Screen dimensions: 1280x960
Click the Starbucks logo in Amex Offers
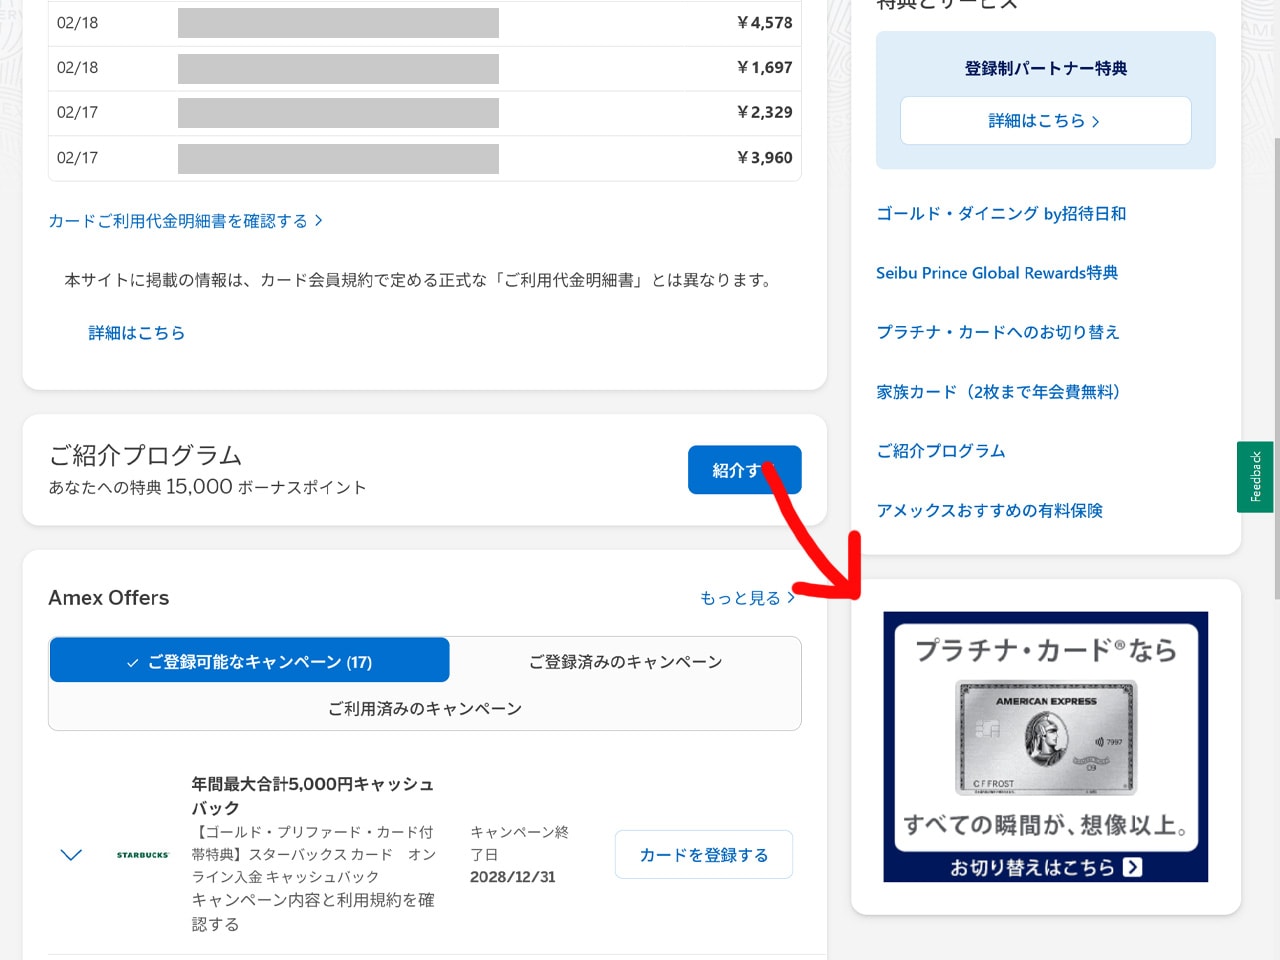pyautogui.click(x=143, y=855)
